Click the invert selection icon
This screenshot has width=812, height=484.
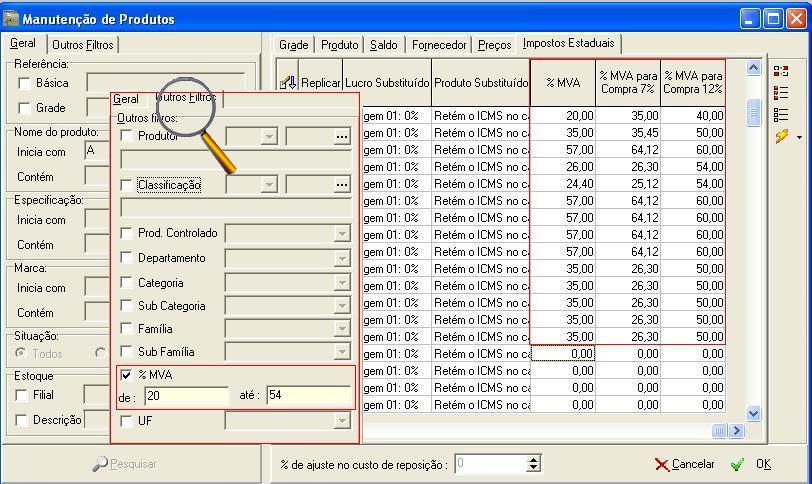tap(781, 71)
